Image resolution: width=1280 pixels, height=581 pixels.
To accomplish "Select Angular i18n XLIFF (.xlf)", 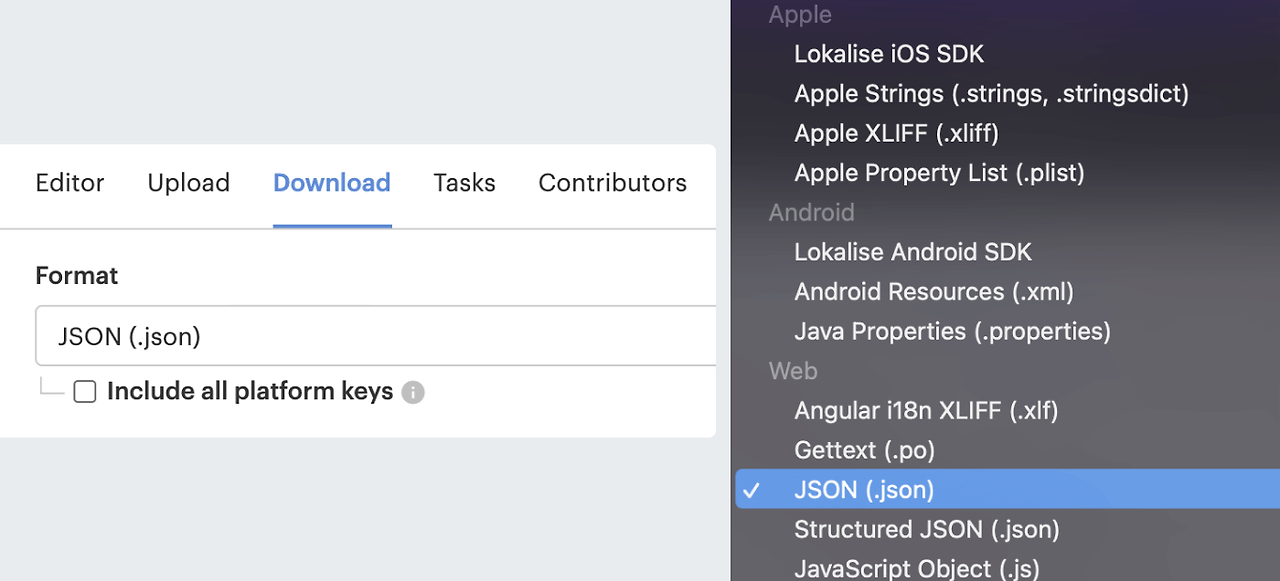I will coord(926,410).
